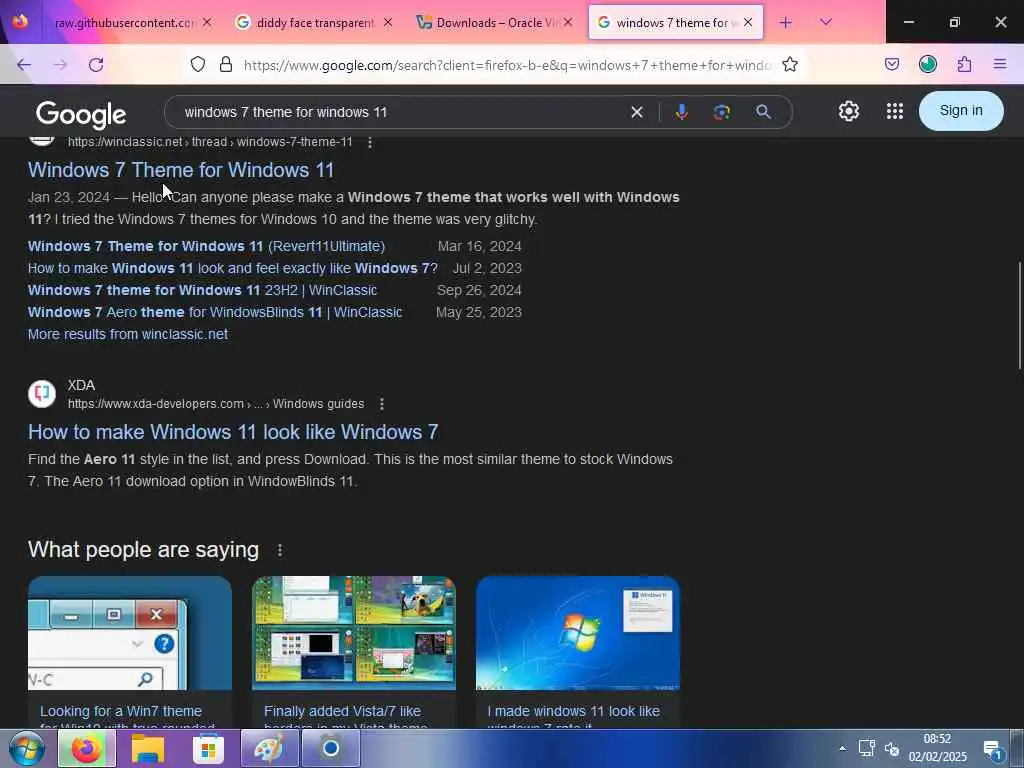Screen dimensions: 1024x768
Task: Click the xda-developers.com breadcrumb URL
Action: point(216,404)
